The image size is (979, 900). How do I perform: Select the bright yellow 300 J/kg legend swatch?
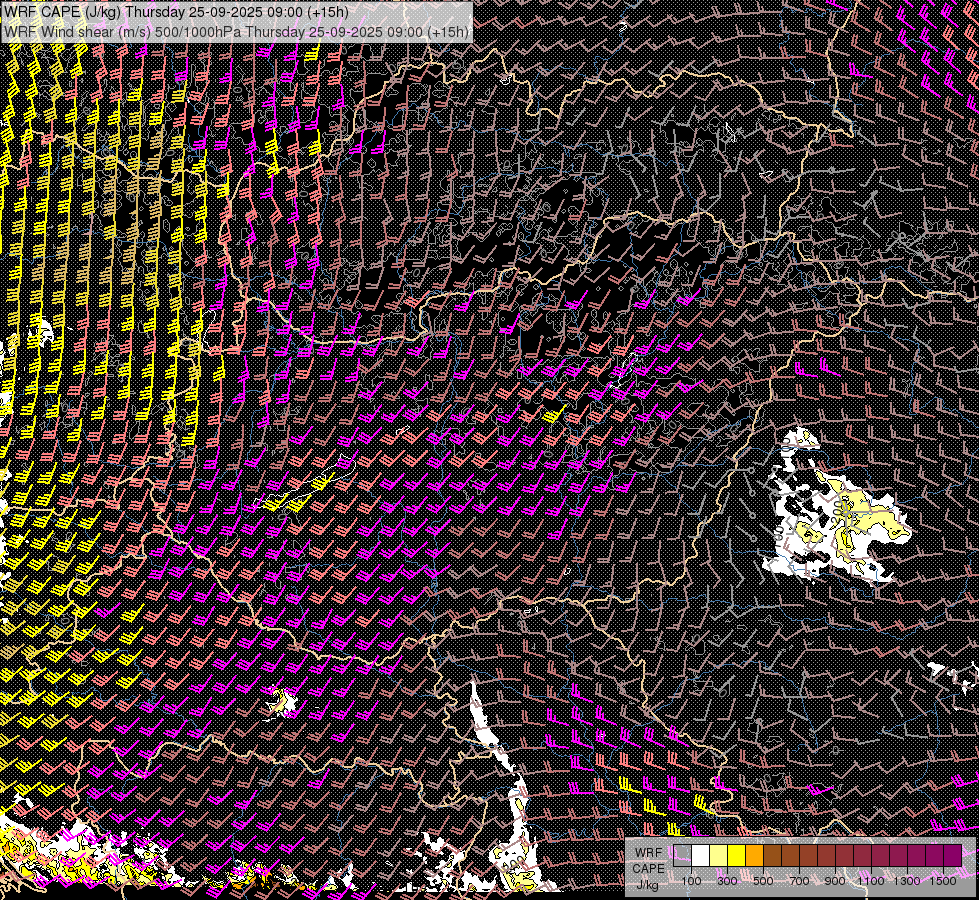click(737, 856)
